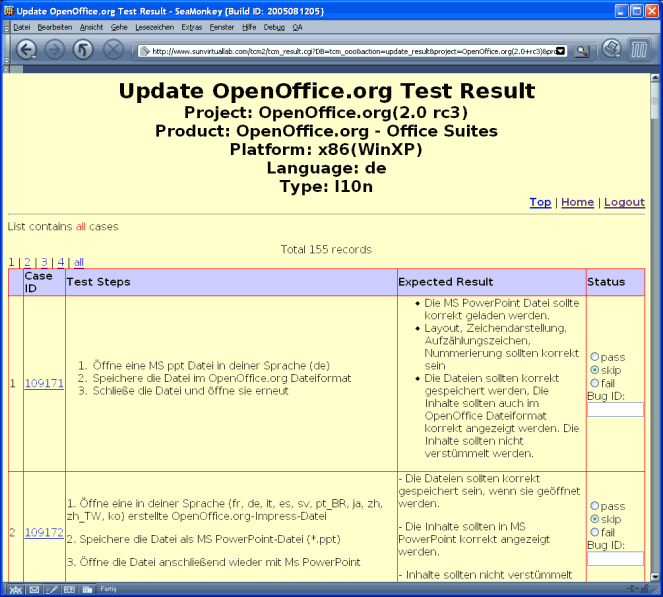Open the Ansicht menu

point(91,27)
